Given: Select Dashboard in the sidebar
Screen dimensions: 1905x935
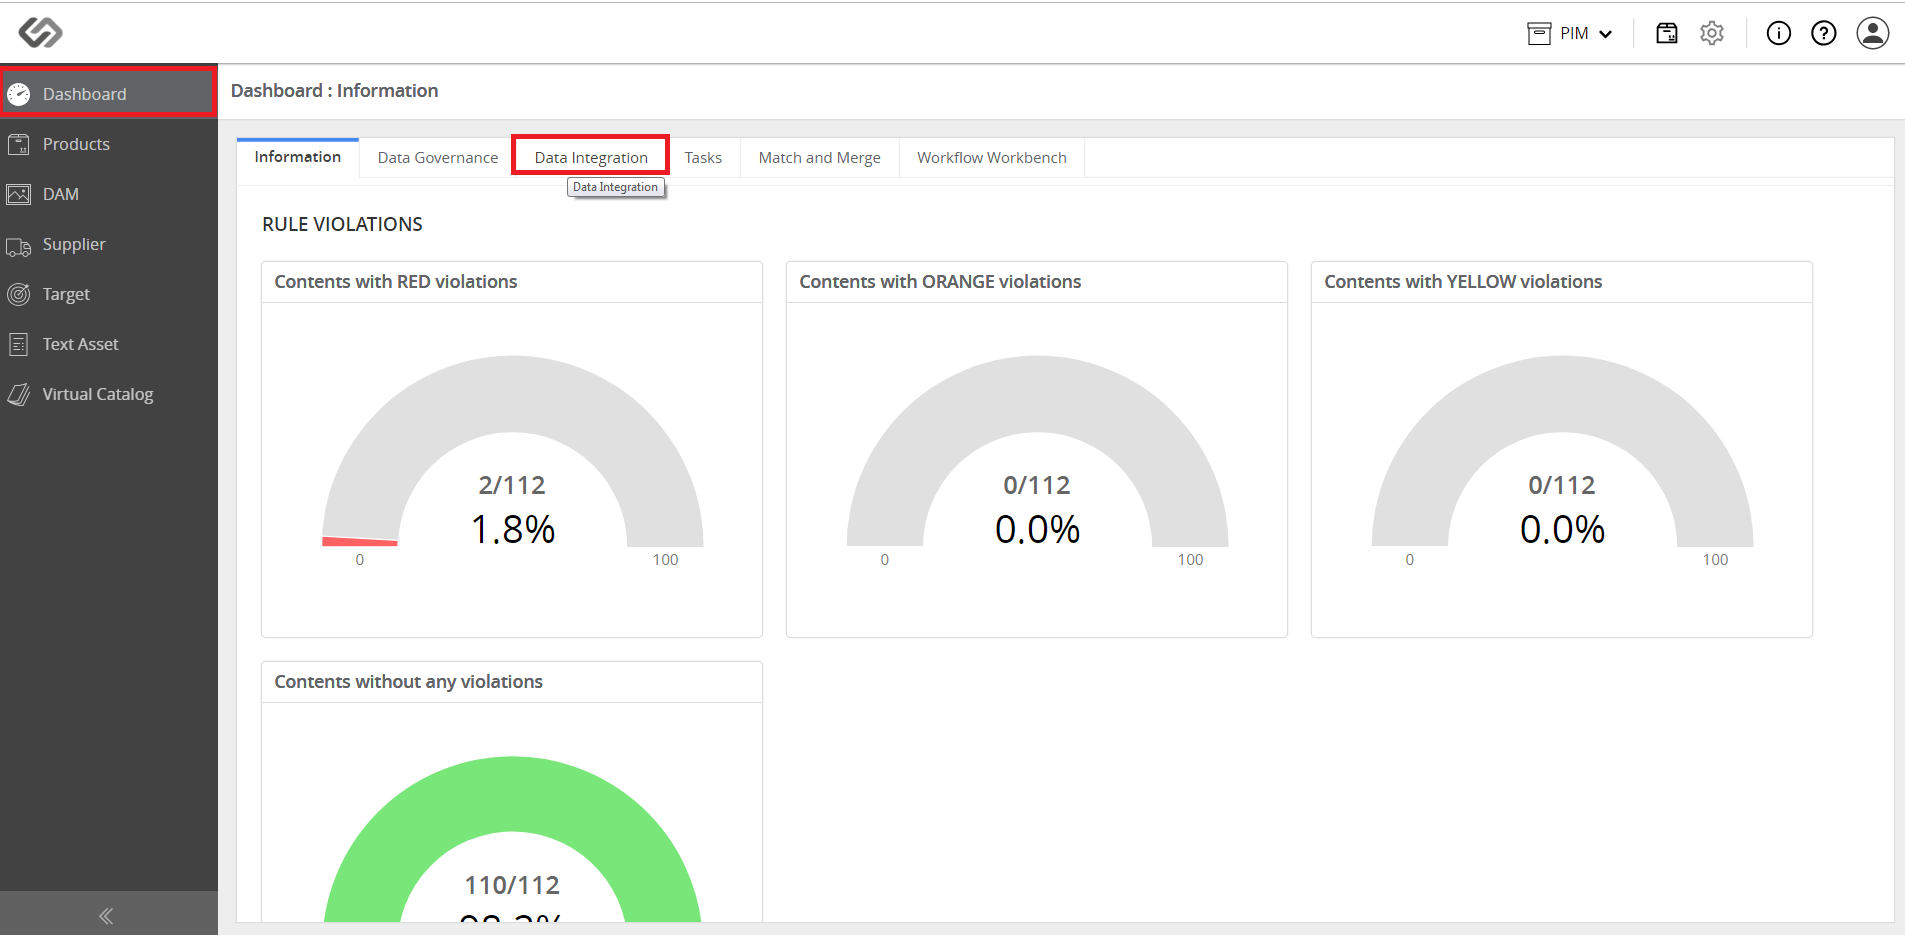Looking at the screenshot, I should 109,94.
